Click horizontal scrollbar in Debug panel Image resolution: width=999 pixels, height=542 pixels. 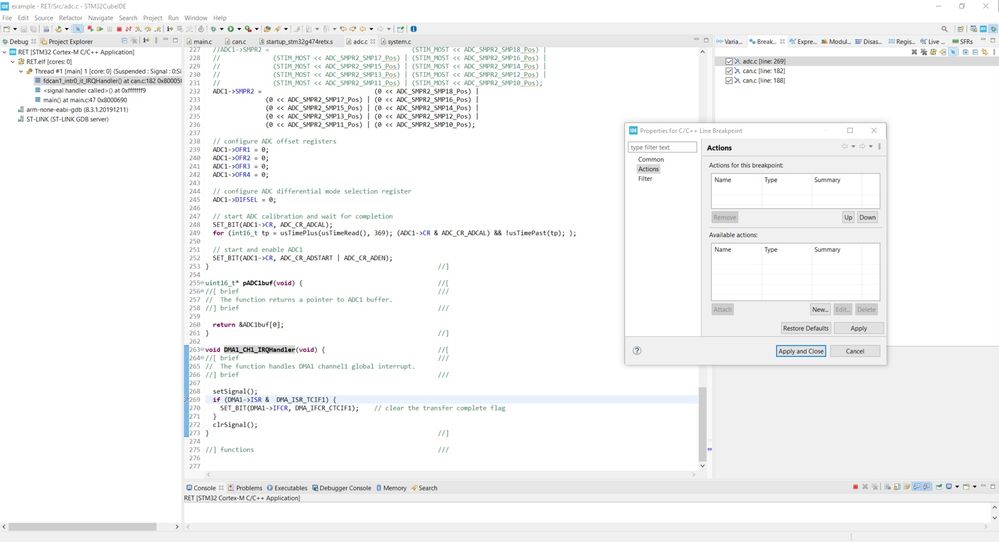click(x=82, y=527)
